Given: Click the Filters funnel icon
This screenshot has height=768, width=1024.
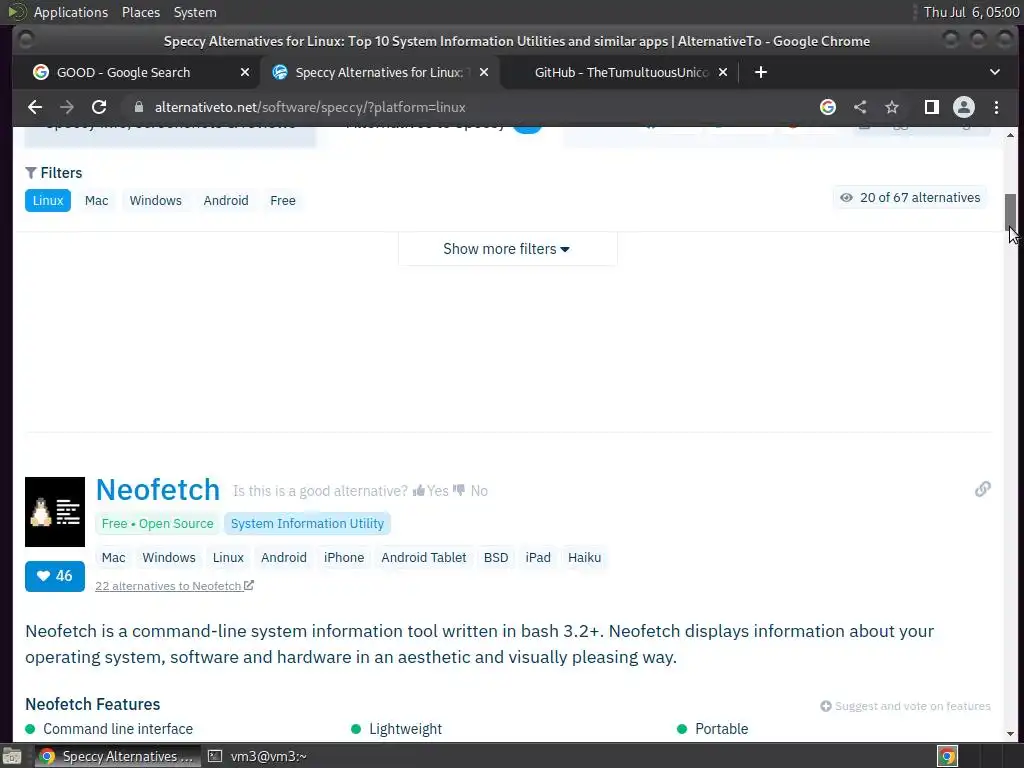Looking at the screenshot, I should 31,173.
